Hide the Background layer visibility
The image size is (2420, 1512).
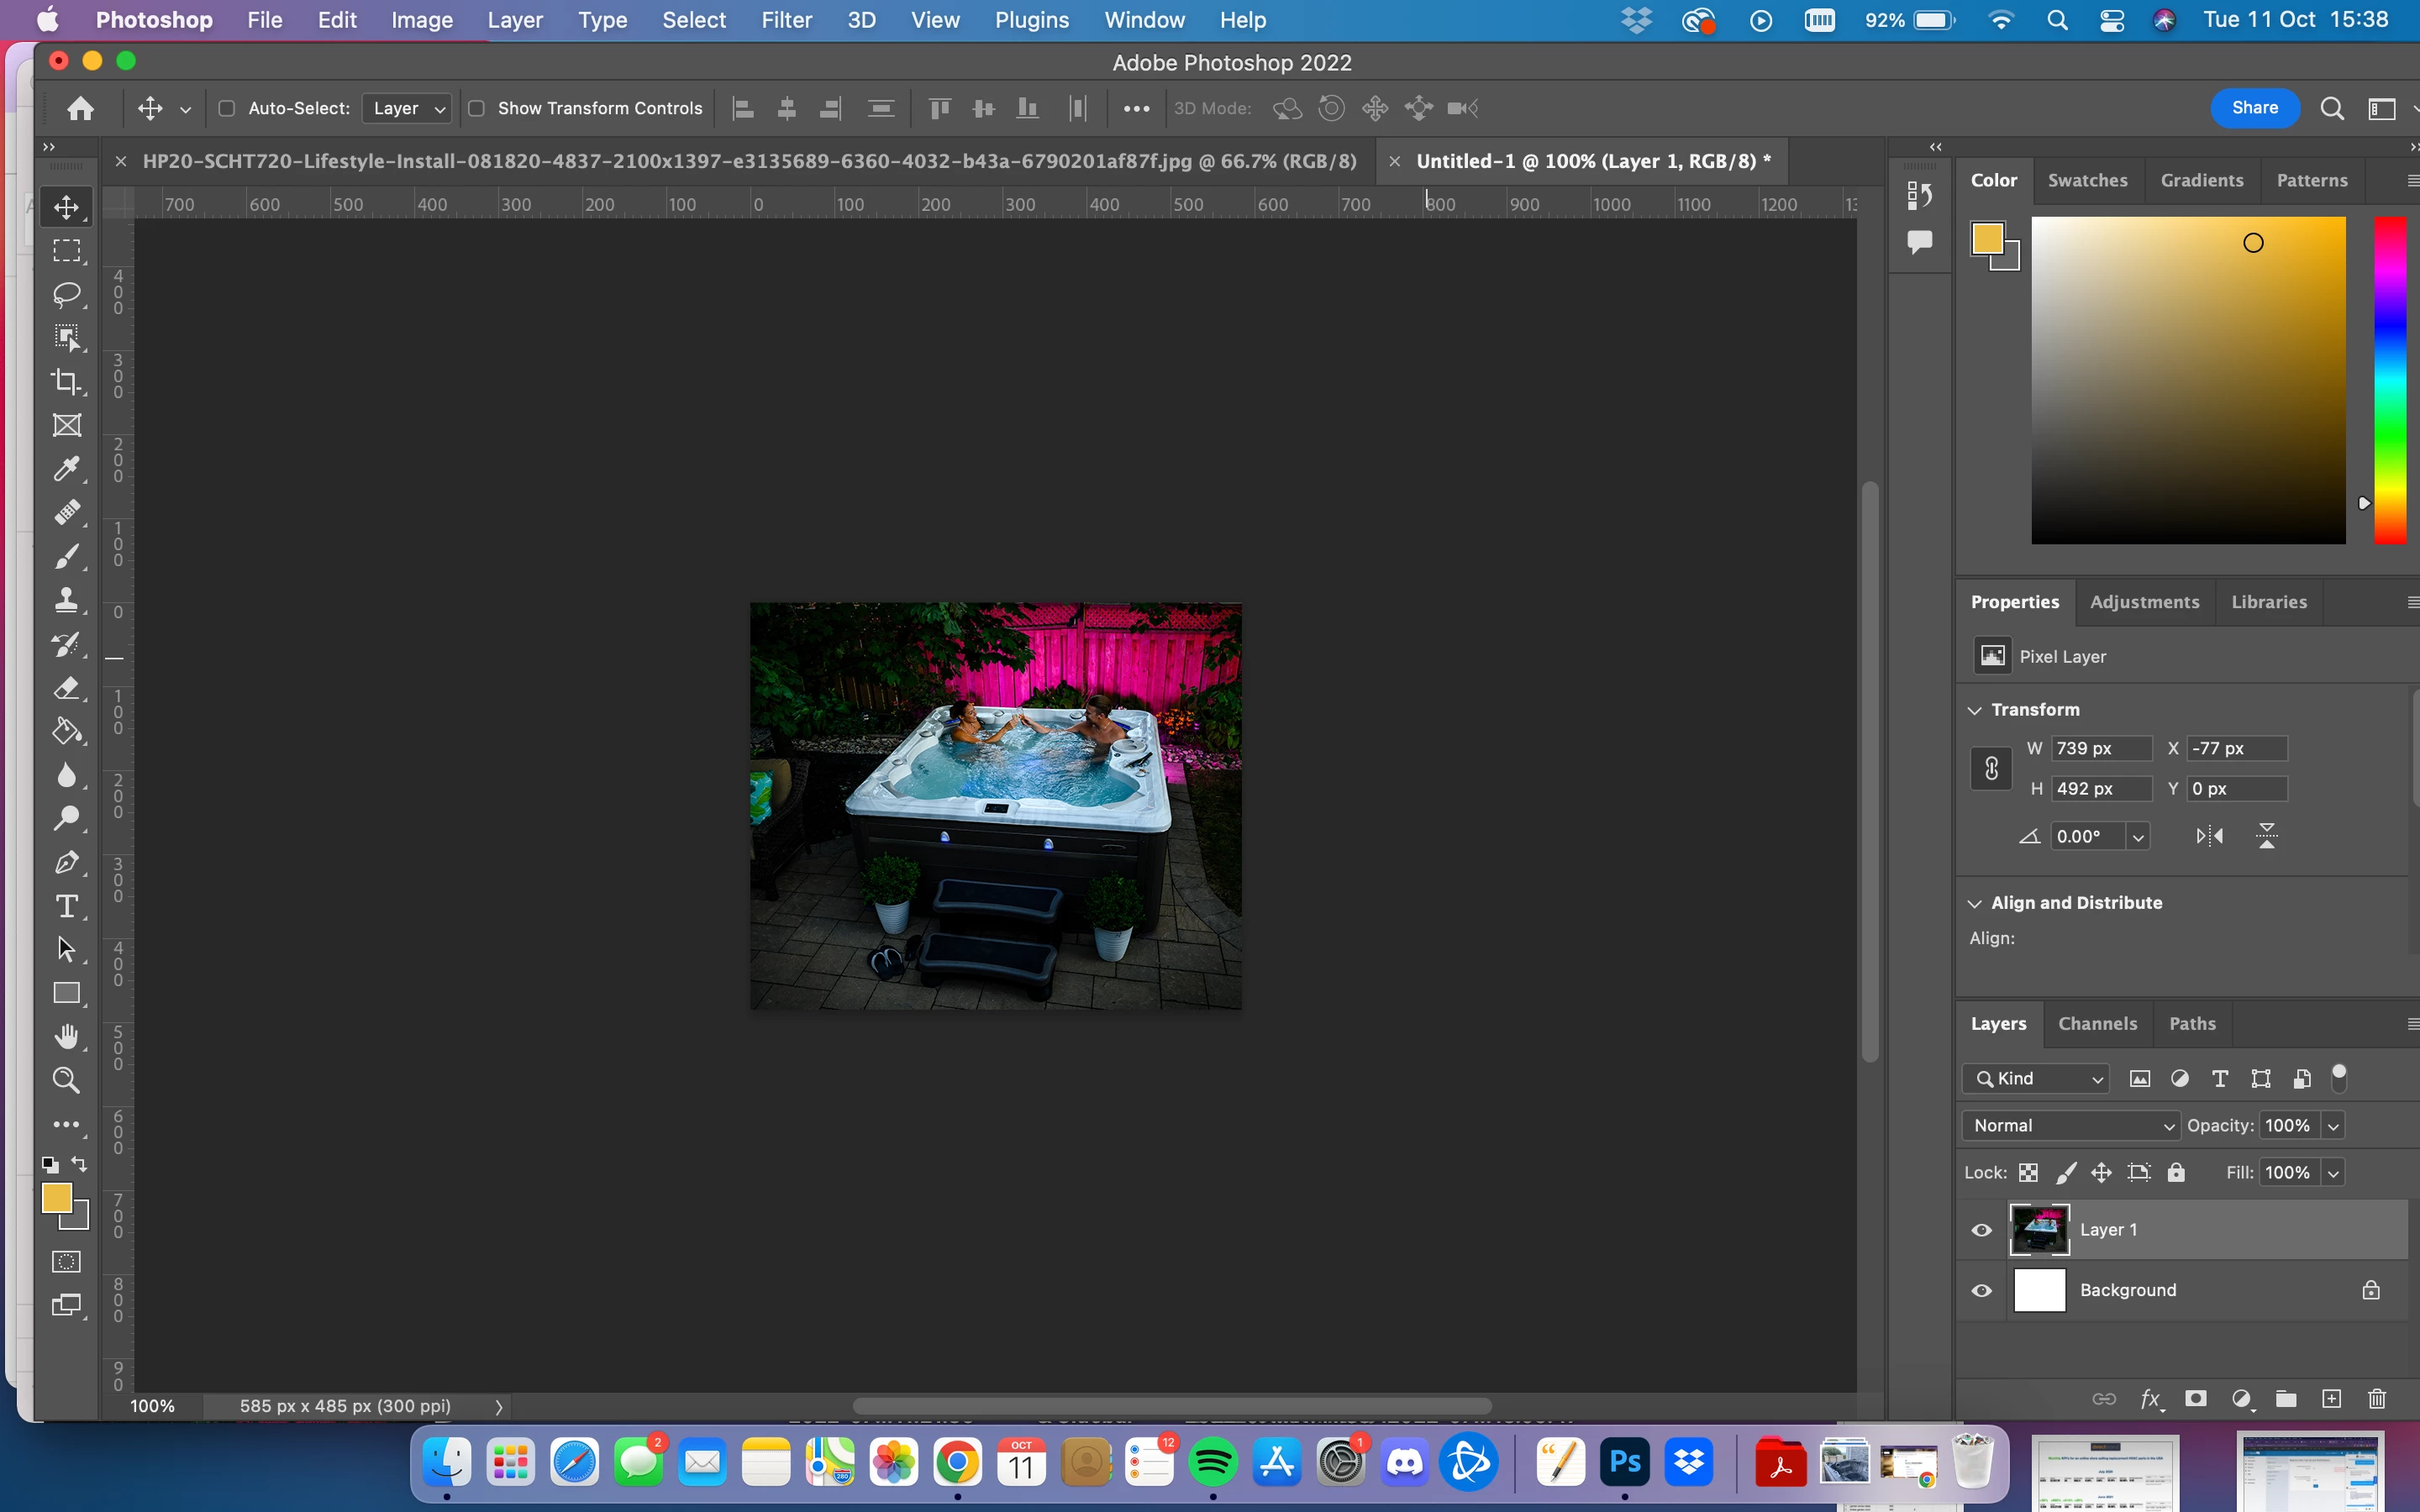click(1981, 1290)
